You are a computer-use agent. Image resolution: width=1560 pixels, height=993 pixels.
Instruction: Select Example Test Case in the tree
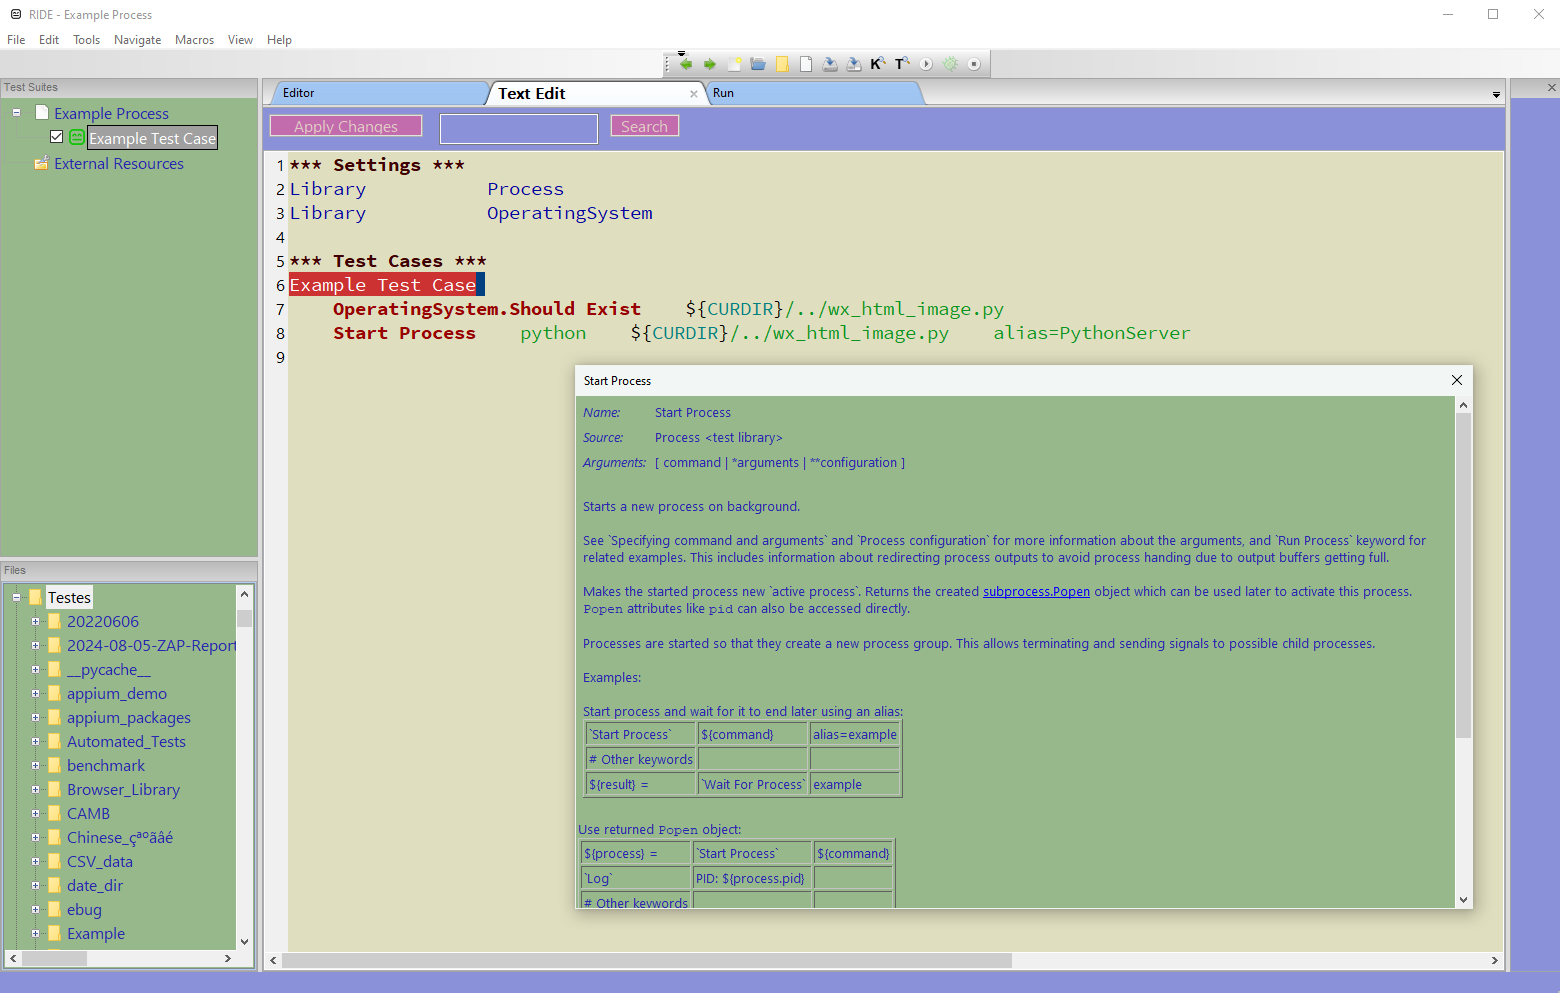pos(152,138)
